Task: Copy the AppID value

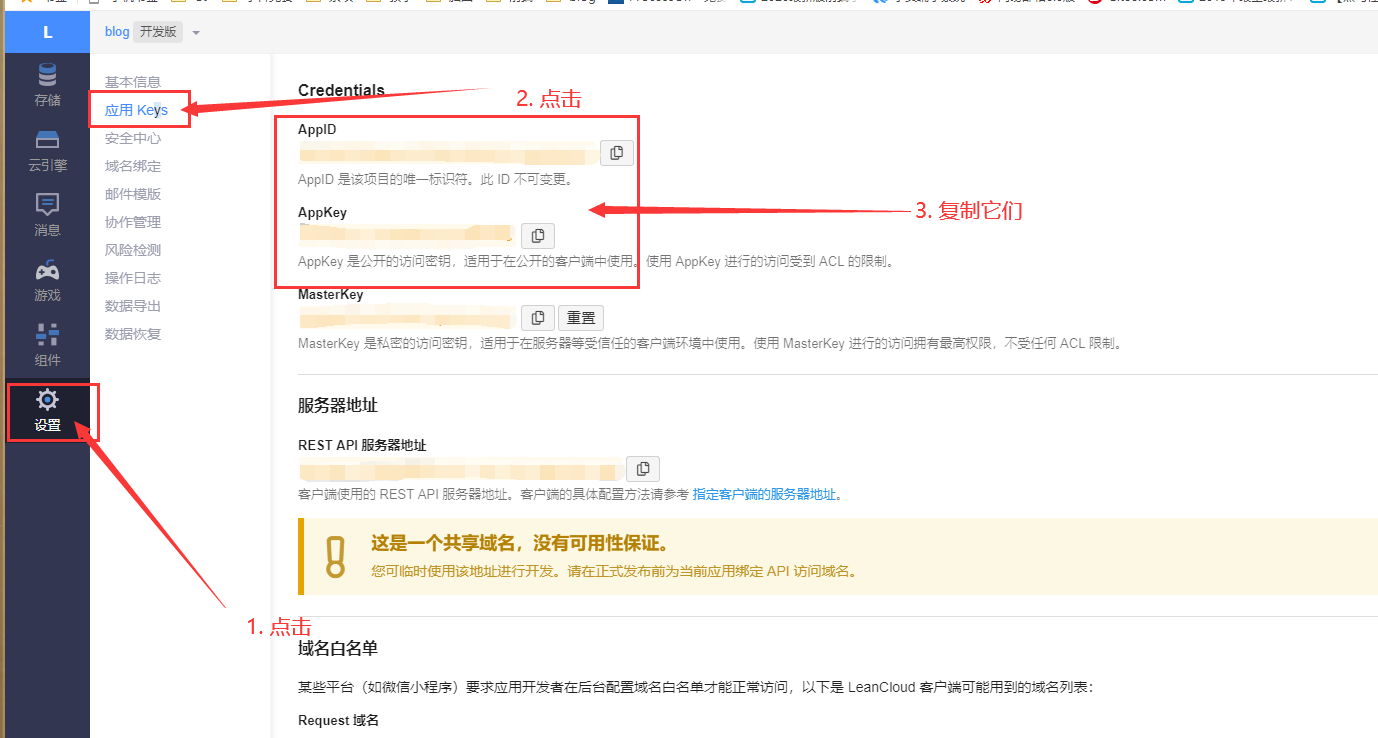Action: point(617,153)
